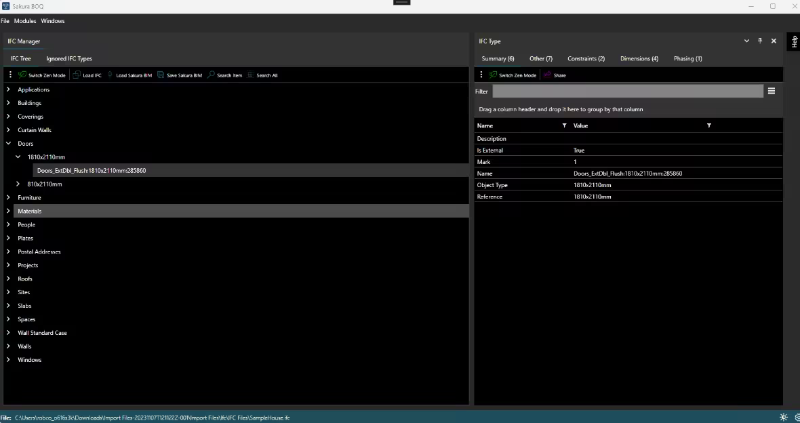Viewport: 800px width, 423px height.
Task: Toggle theme icon in the status bar
Action: [783, 417]
